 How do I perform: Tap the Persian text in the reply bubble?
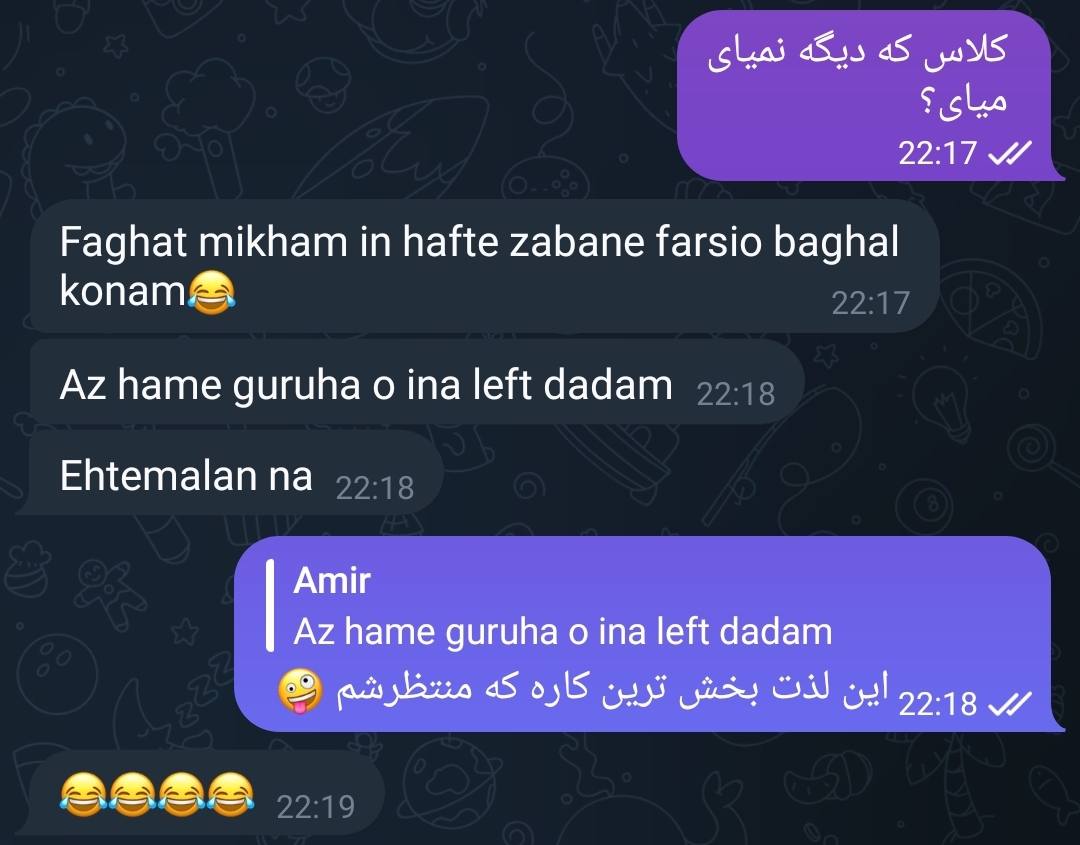pos(612,689)
